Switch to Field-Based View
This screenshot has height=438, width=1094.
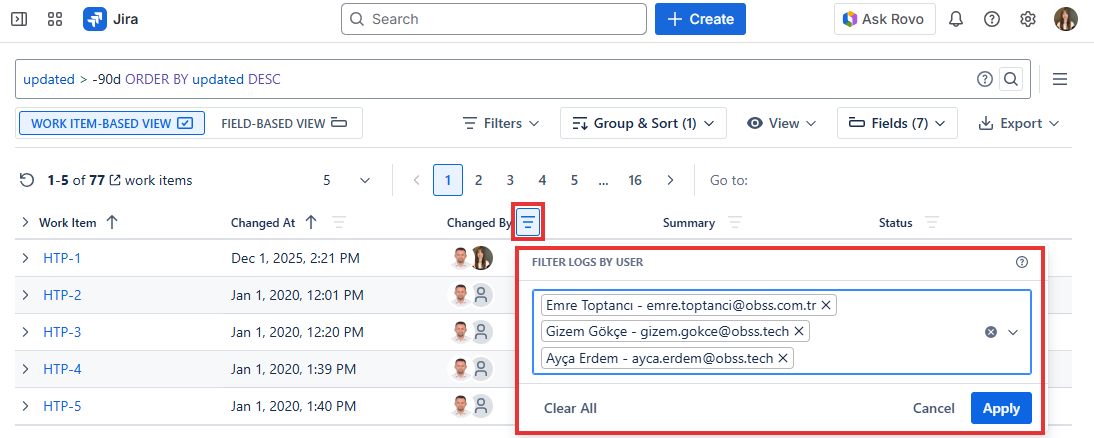pos(284,123)
